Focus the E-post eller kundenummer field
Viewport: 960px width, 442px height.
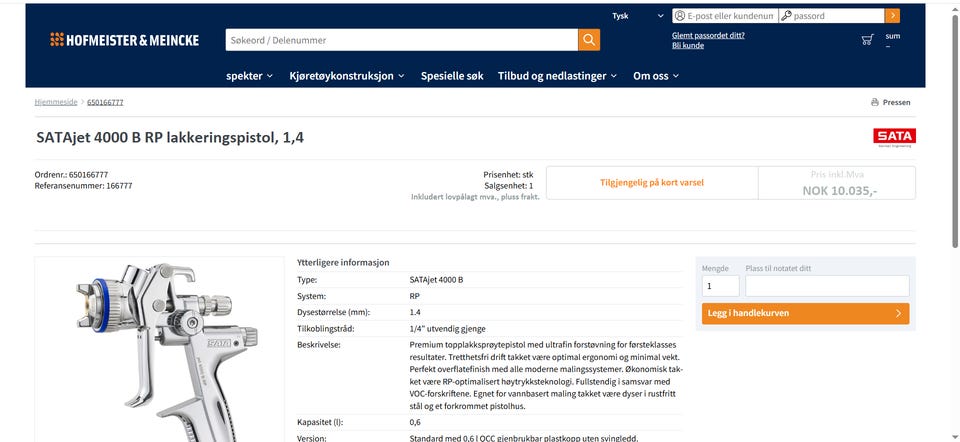pos(725,16)
